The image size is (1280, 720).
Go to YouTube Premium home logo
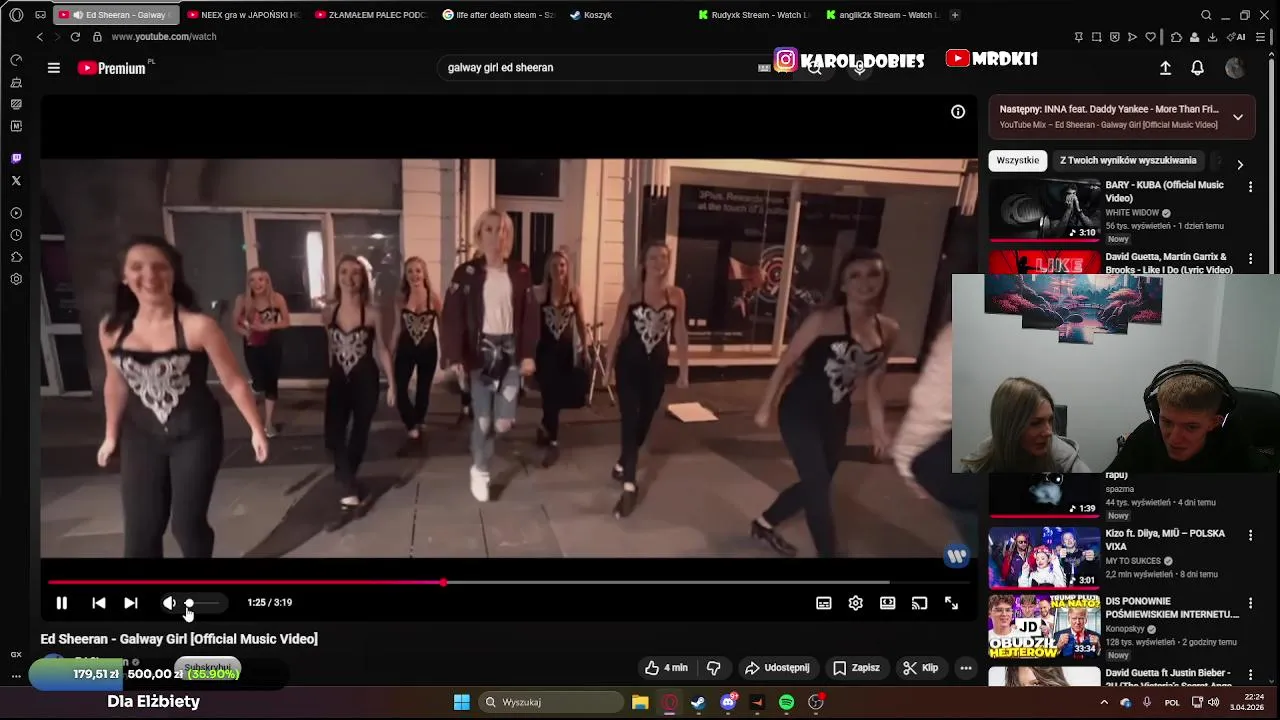click(x=112, y=68)
